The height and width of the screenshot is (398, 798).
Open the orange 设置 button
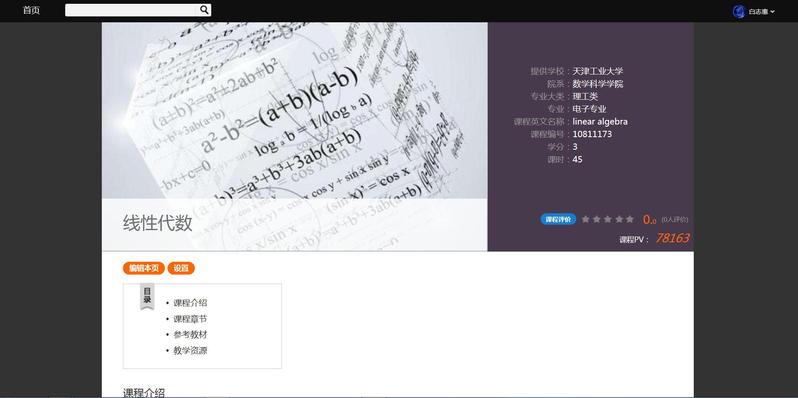[181, 268]
